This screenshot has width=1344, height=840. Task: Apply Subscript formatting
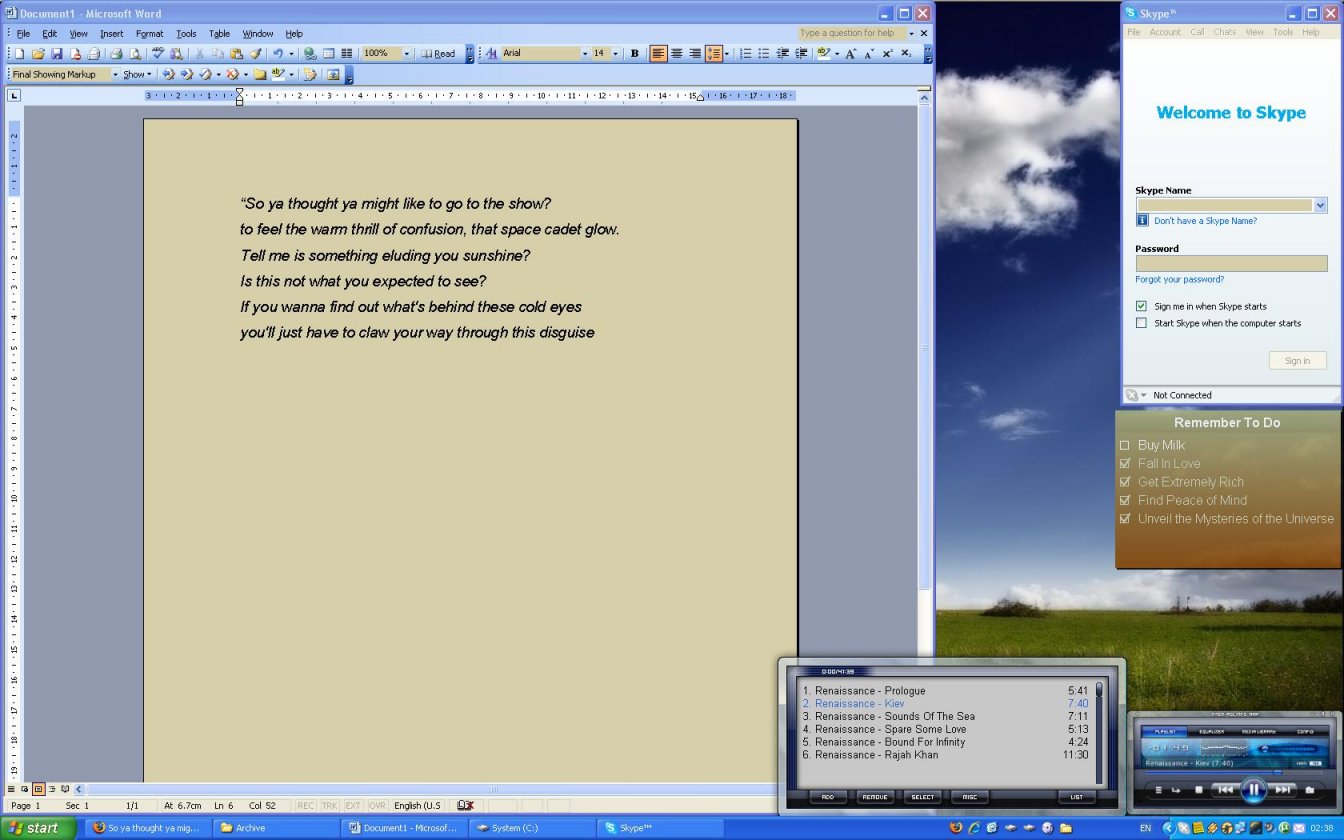pyautogui.click(x=906, y=53)
